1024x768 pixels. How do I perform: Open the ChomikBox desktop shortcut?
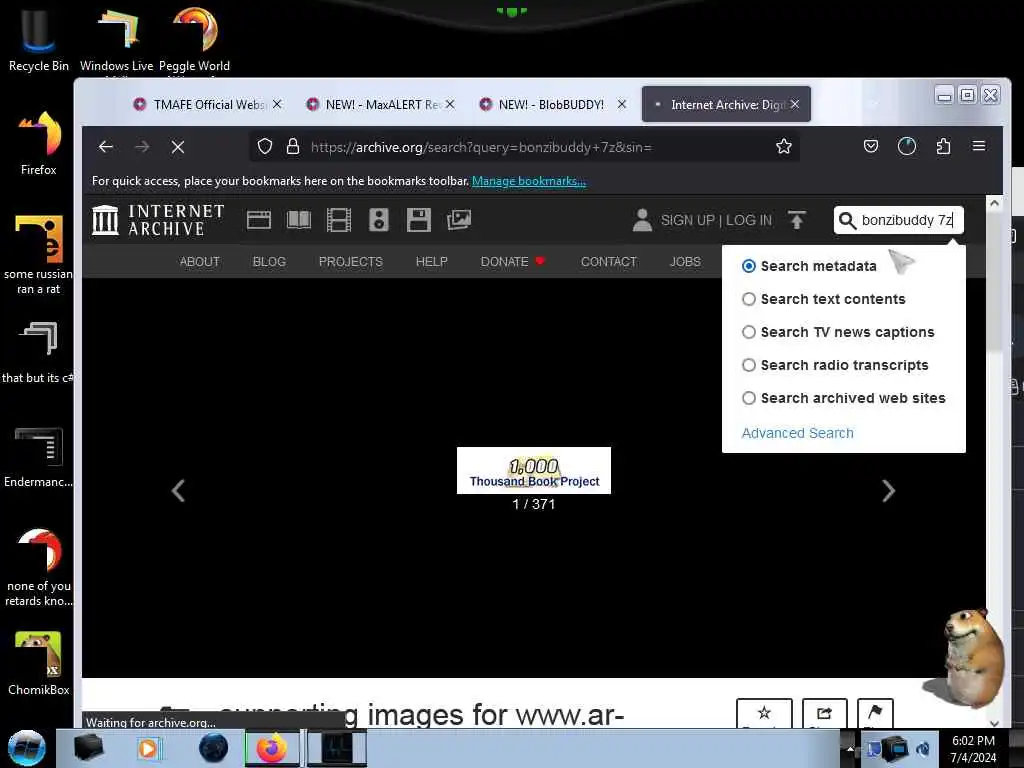39,663
